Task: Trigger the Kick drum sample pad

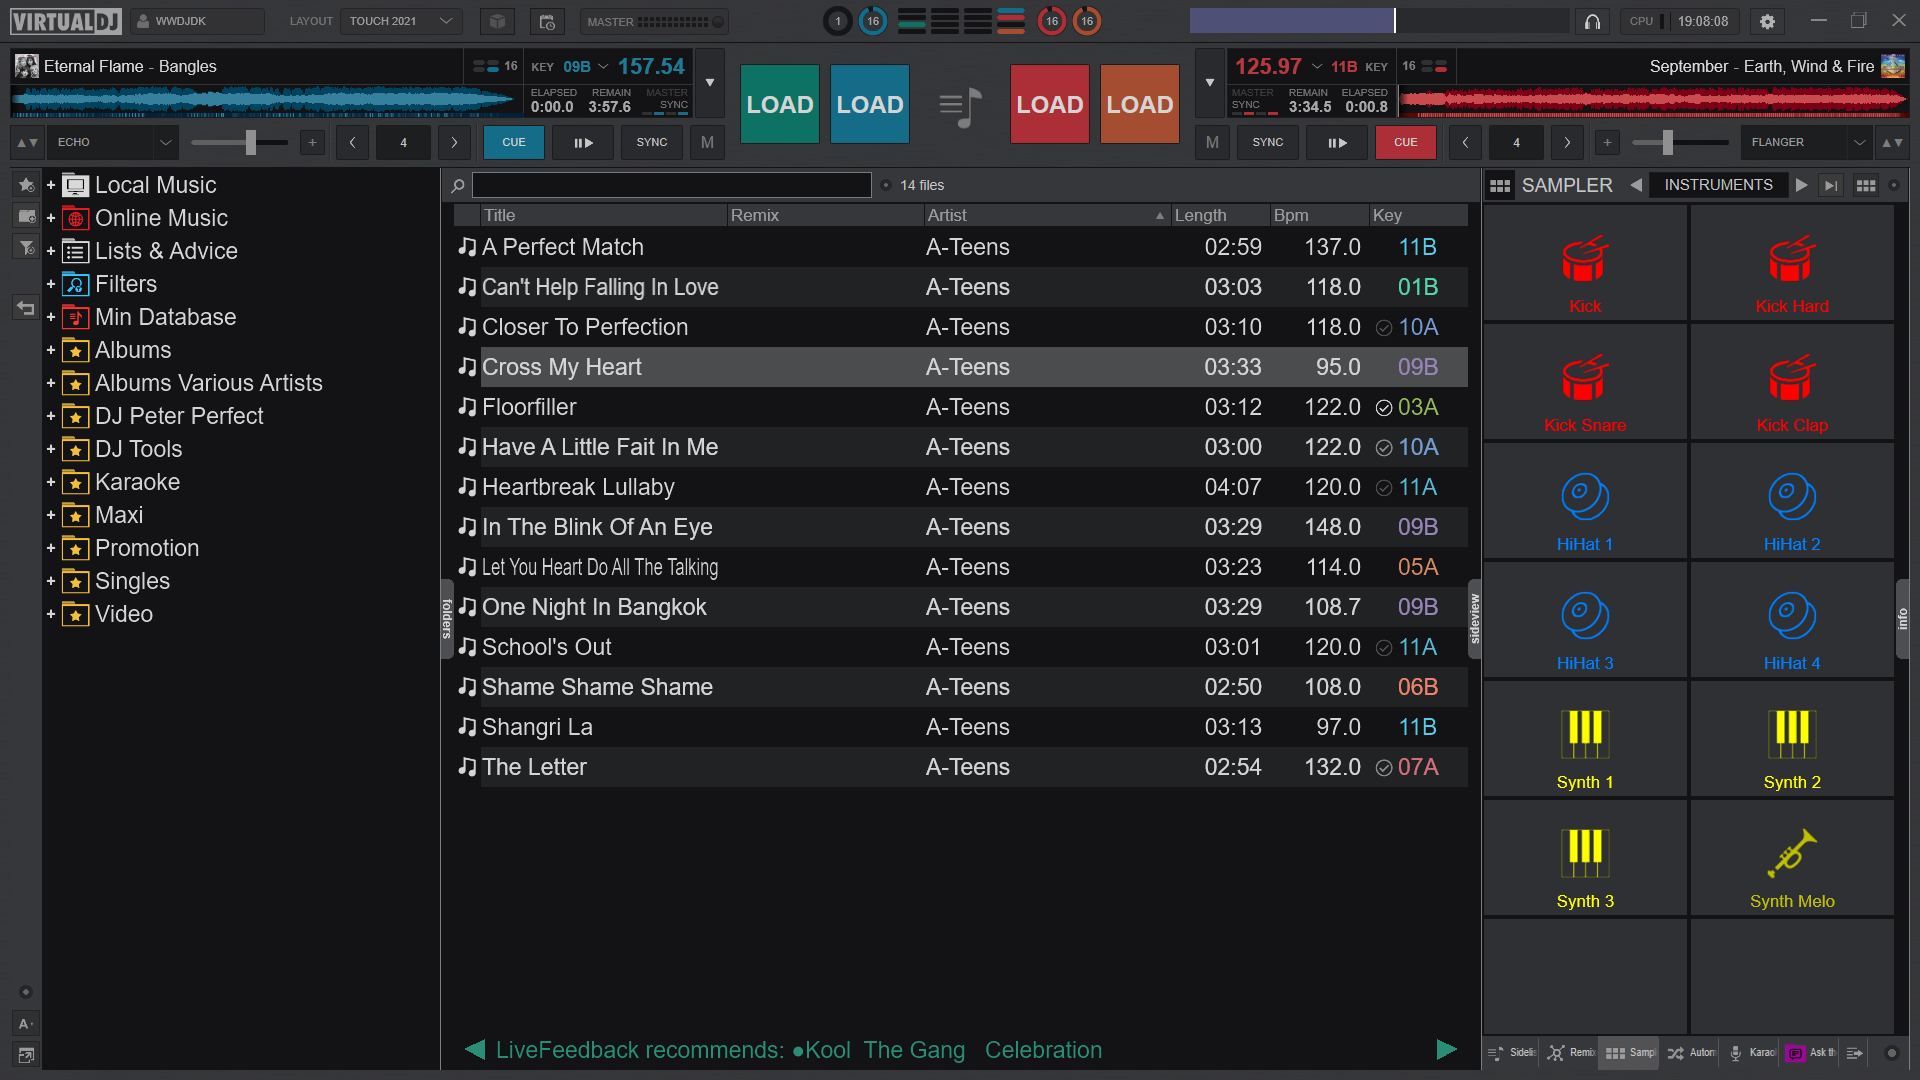Action: pyautogui.click(x=1585, y=263)
